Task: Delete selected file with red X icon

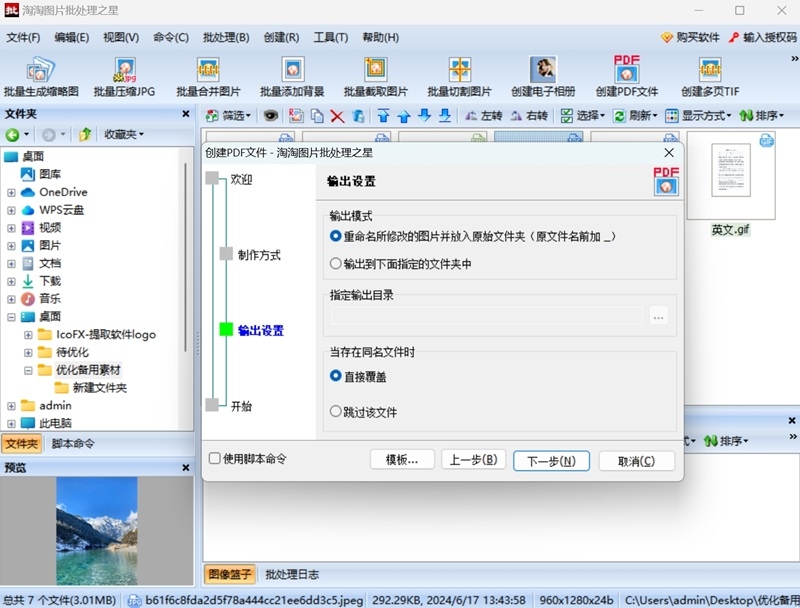Action: [x=337, y=114]
